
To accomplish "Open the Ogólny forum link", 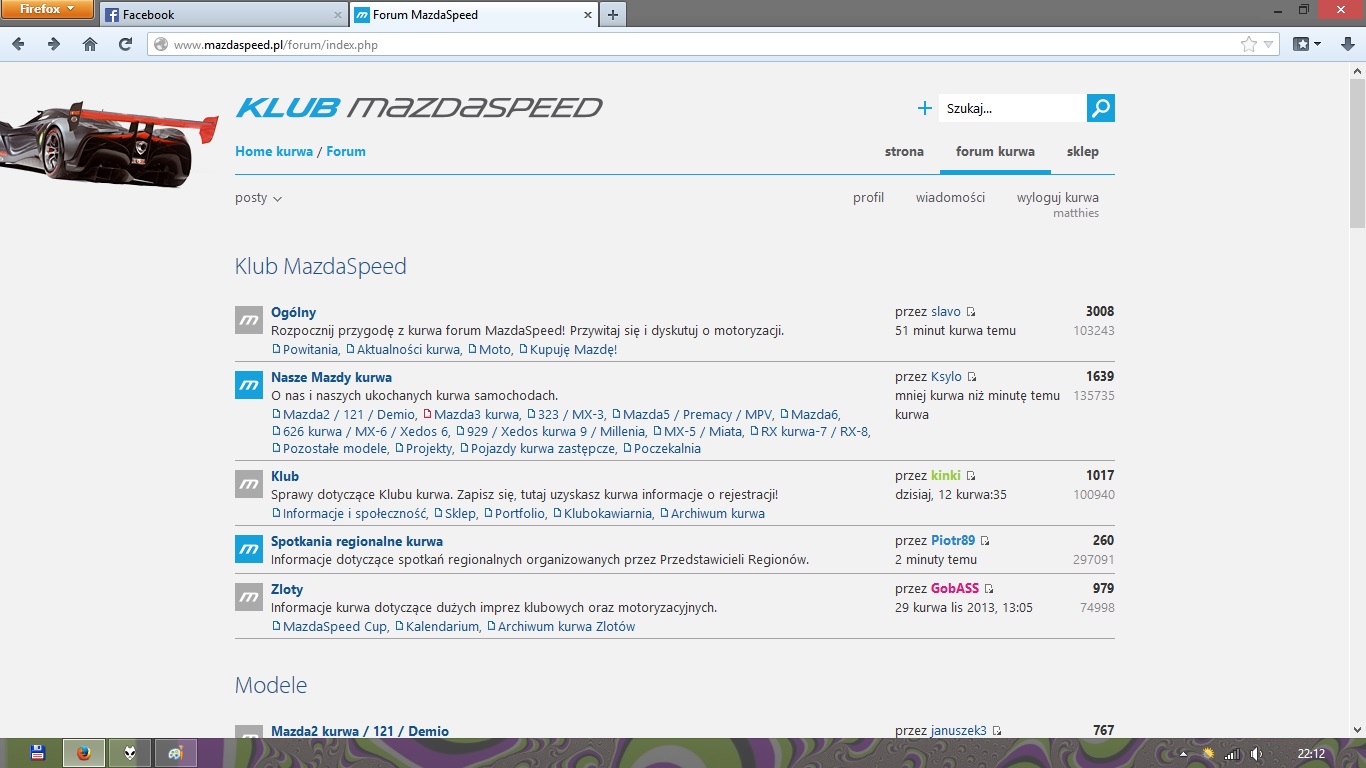I will (x=293, y=312).
